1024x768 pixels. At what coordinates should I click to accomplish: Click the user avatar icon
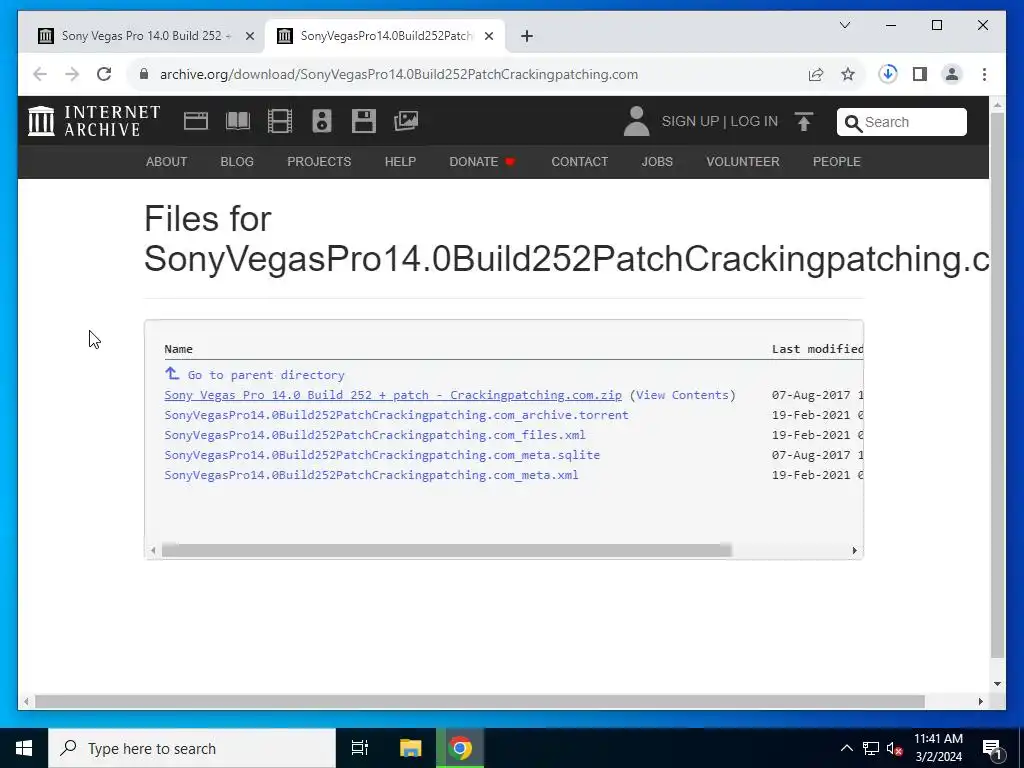pos(636,121)
